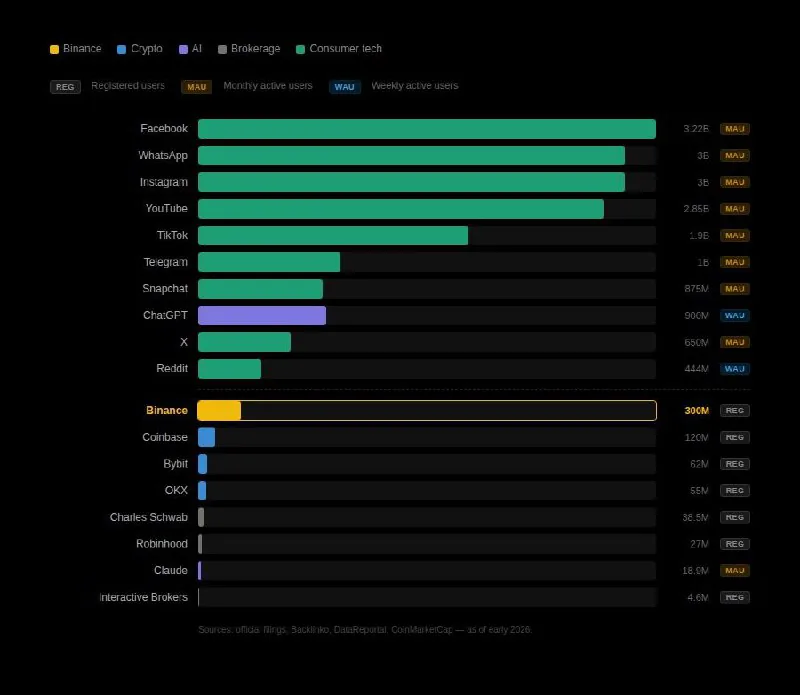
Task: Click the MAU badge beside TikTok's 1.9B
Action: (x=734, y=235)
